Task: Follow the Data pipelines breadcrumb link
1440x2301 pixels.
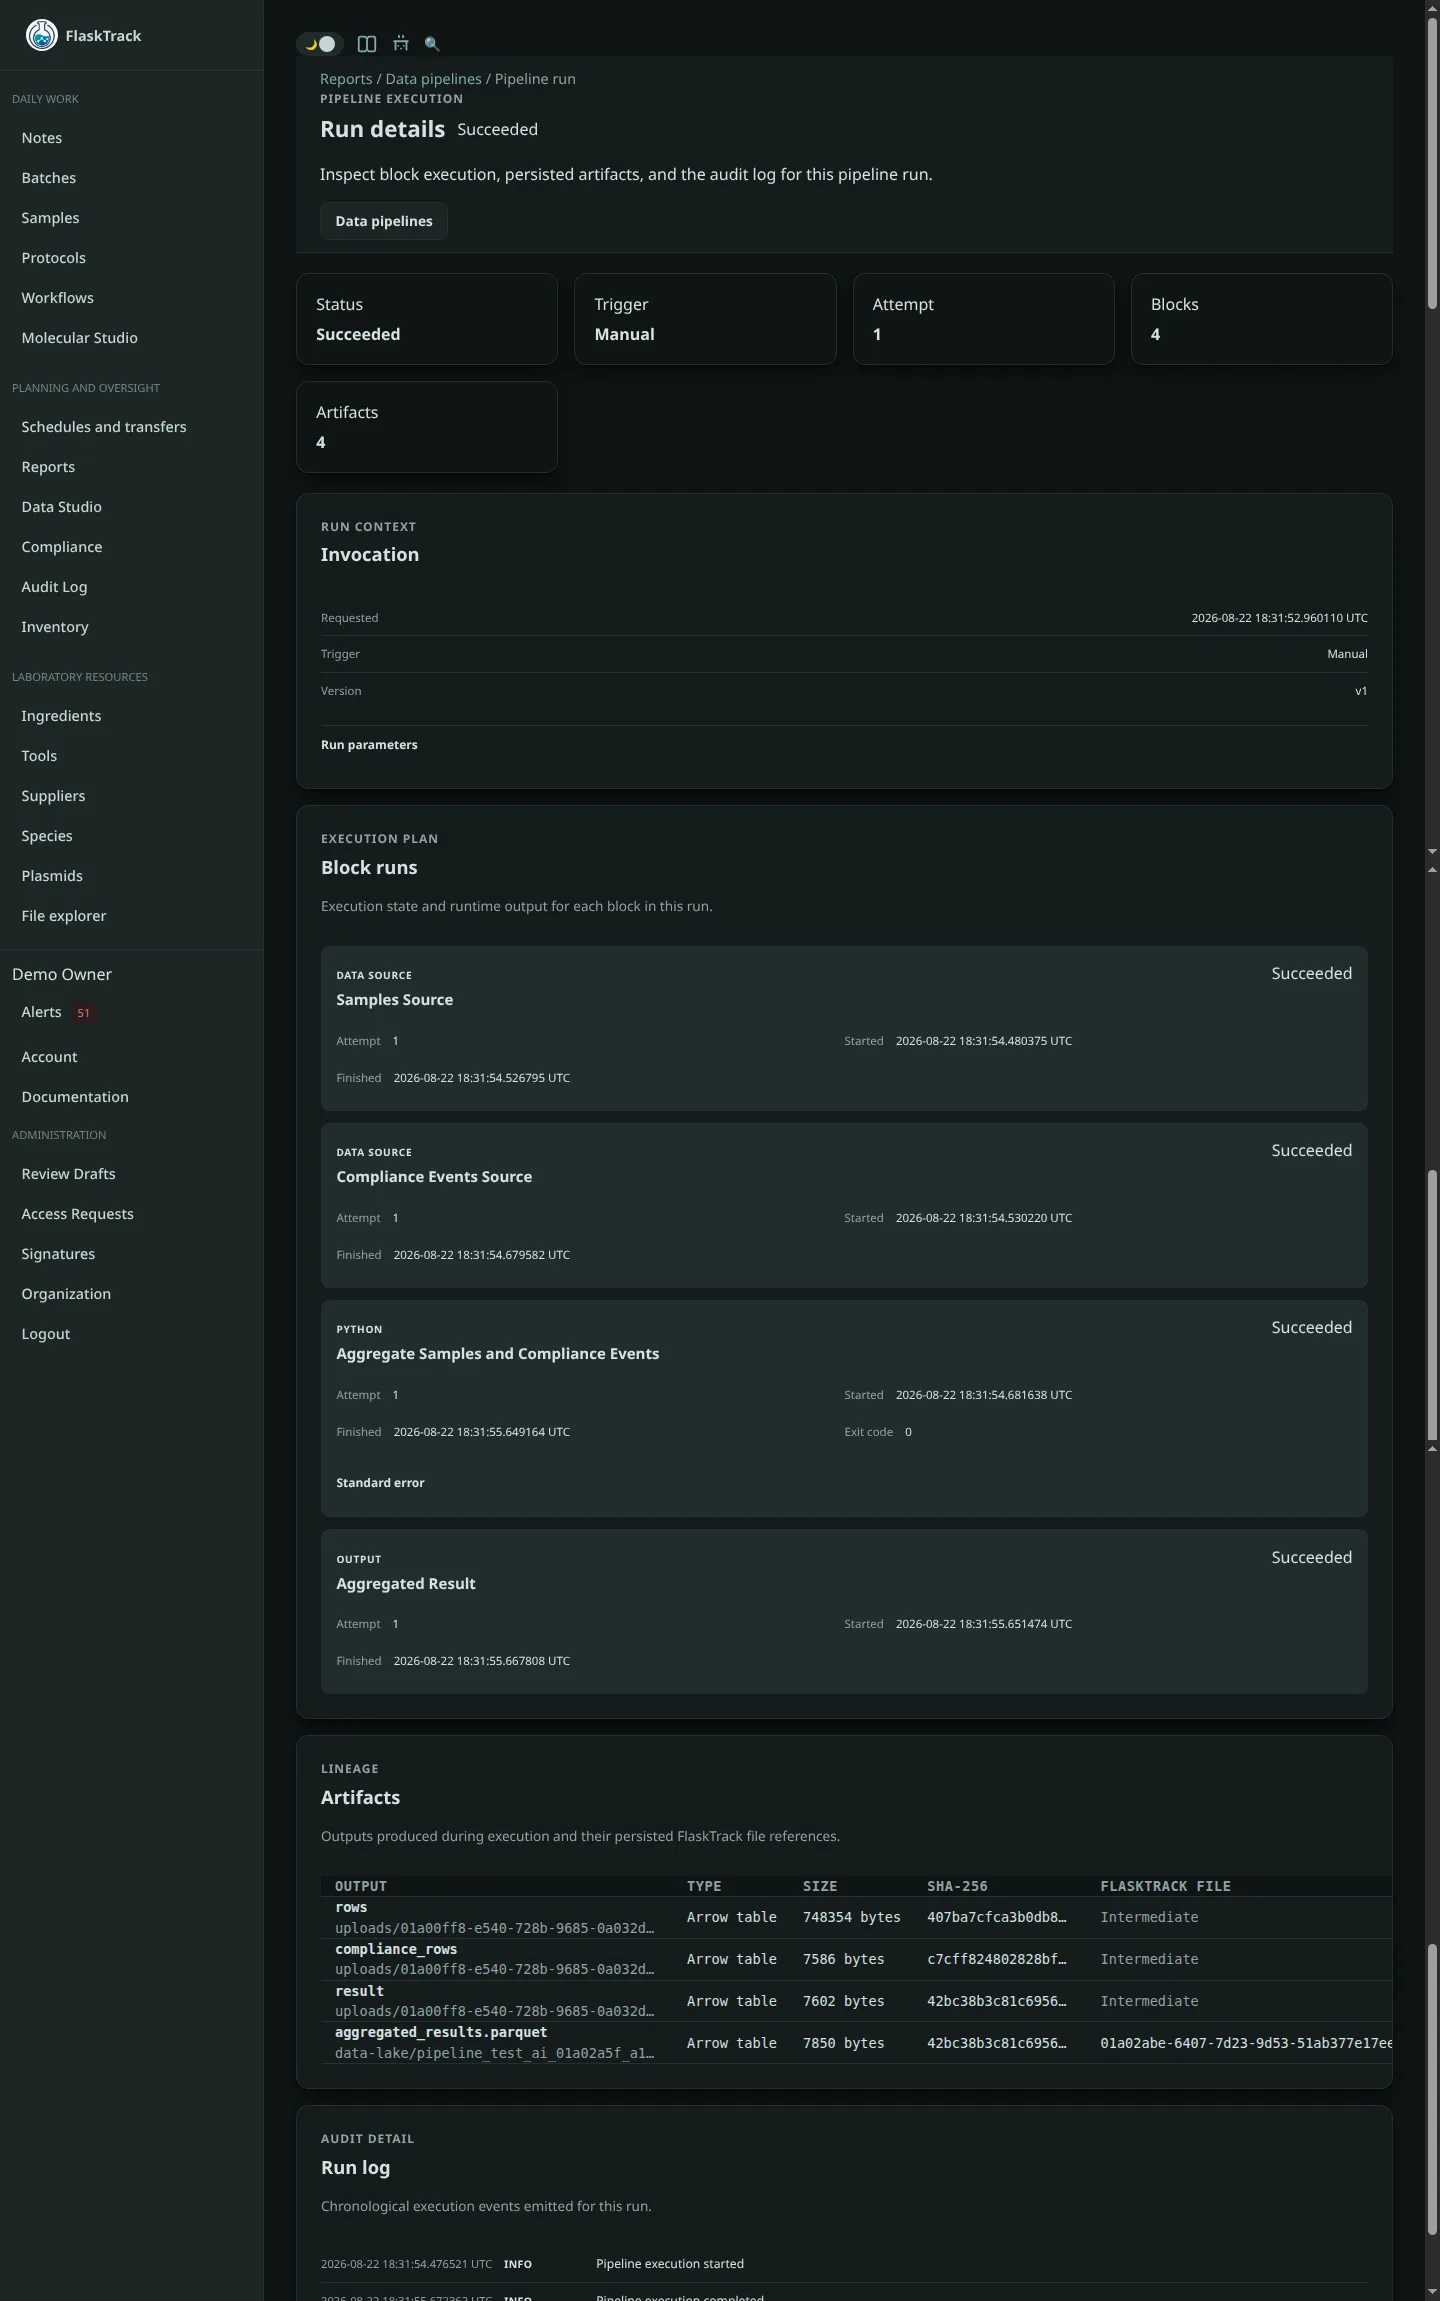Action: (x=433, y=79)
